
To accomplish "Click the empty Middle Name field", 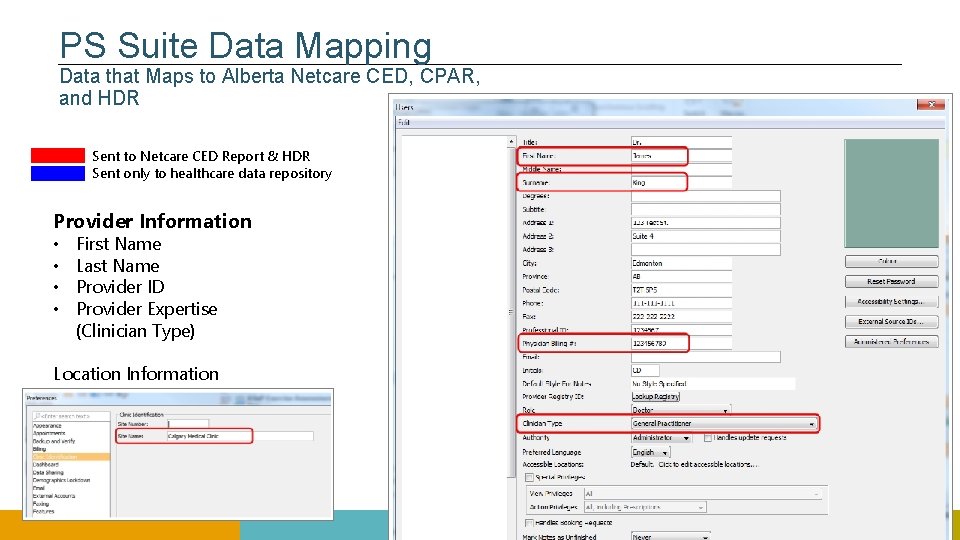I will pyautogui.click(x=681, y=169).
